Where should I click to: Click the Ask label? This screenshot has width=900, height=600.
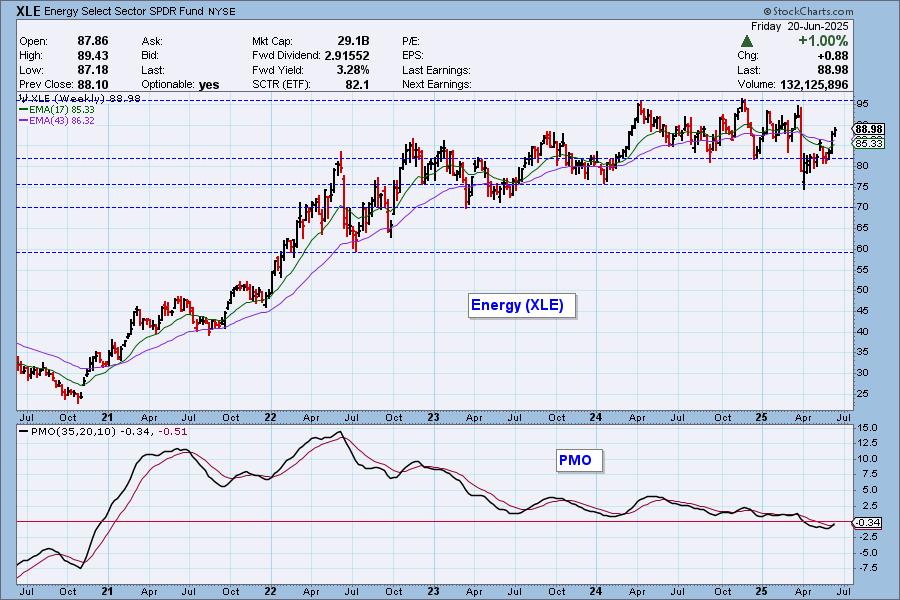coord(152,41)
